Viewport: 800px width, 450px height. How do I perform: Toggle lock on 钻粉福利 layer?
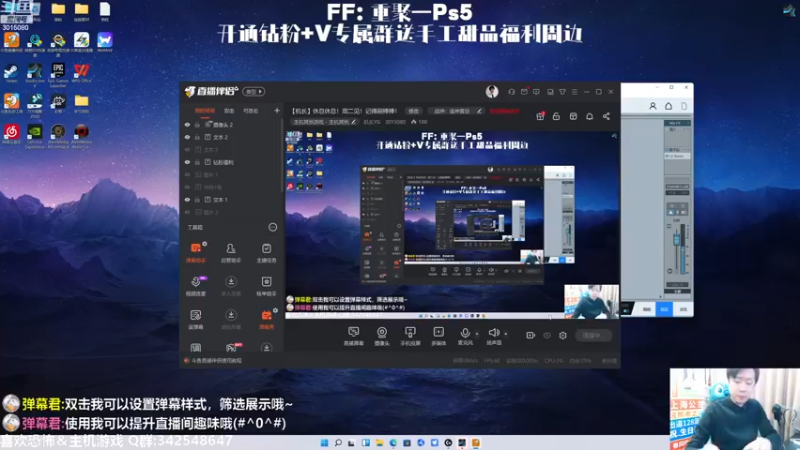pos(197,162)
